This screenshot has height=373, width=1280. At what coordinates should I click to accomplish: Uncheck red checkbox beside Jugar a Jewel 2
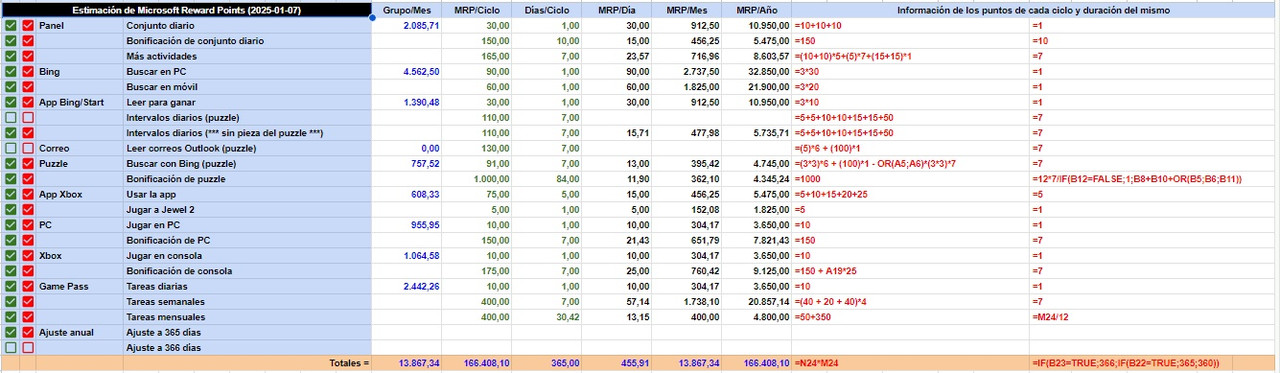point(28,209)
